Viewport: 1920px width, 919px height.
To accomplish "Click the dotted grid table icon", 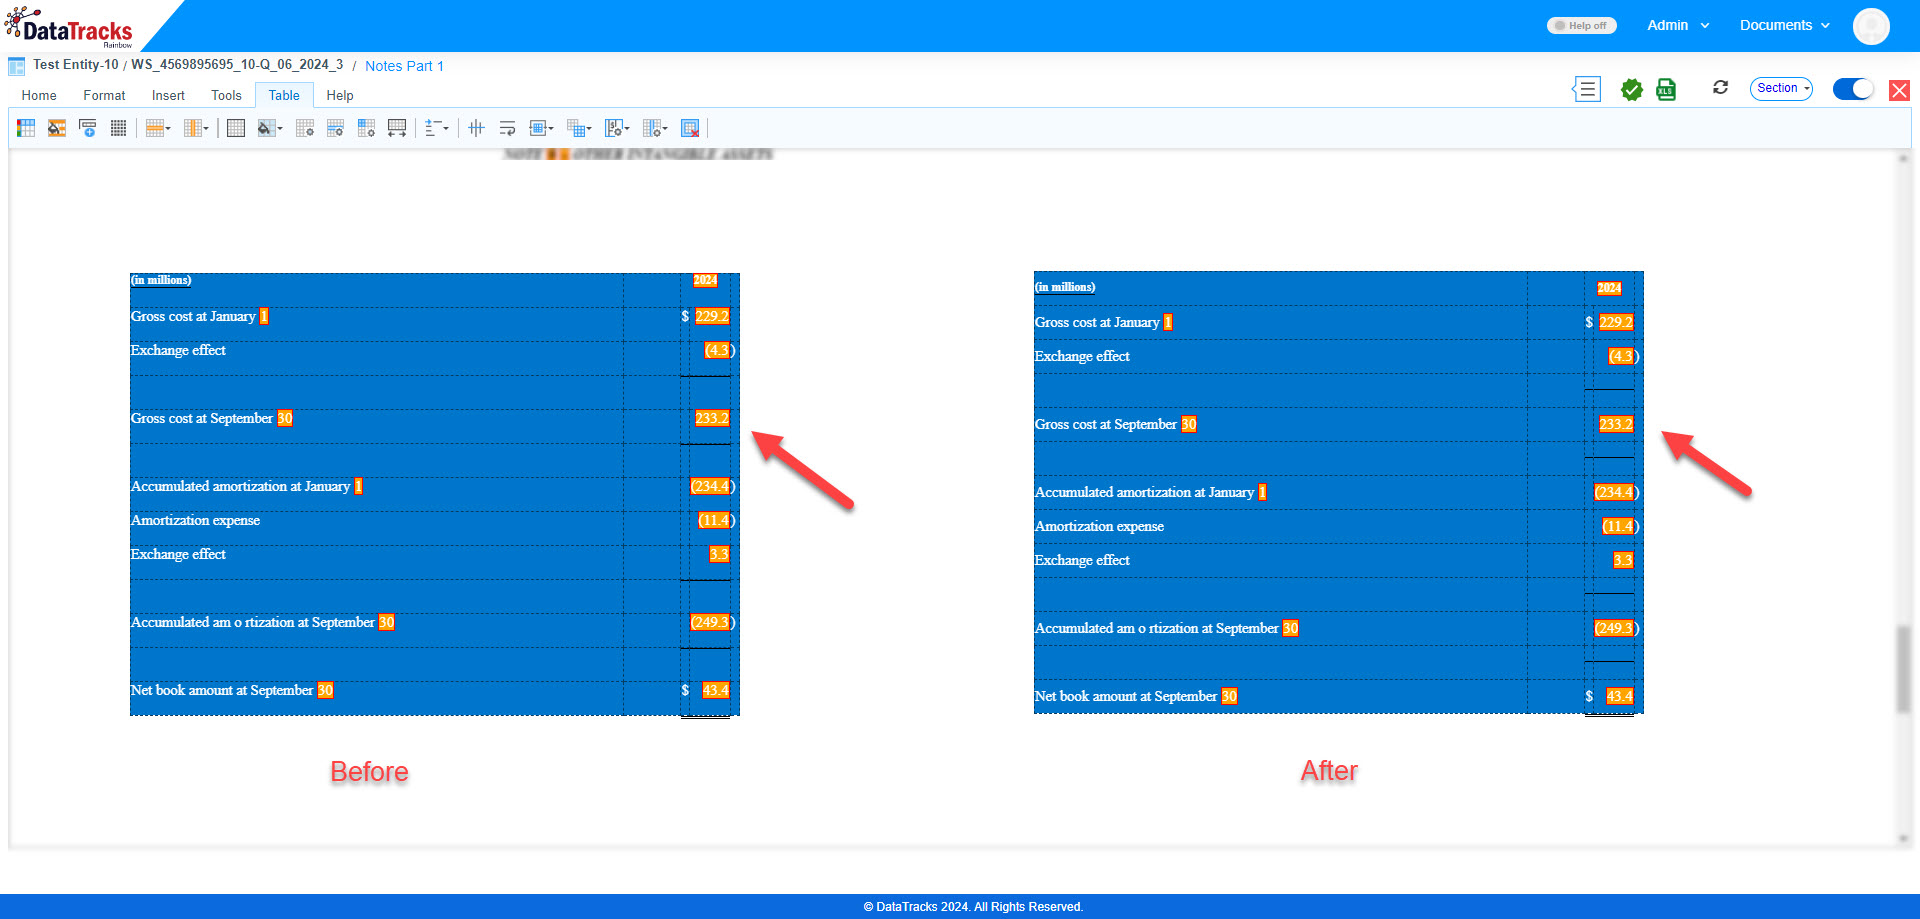I will [x=118, y=128].
